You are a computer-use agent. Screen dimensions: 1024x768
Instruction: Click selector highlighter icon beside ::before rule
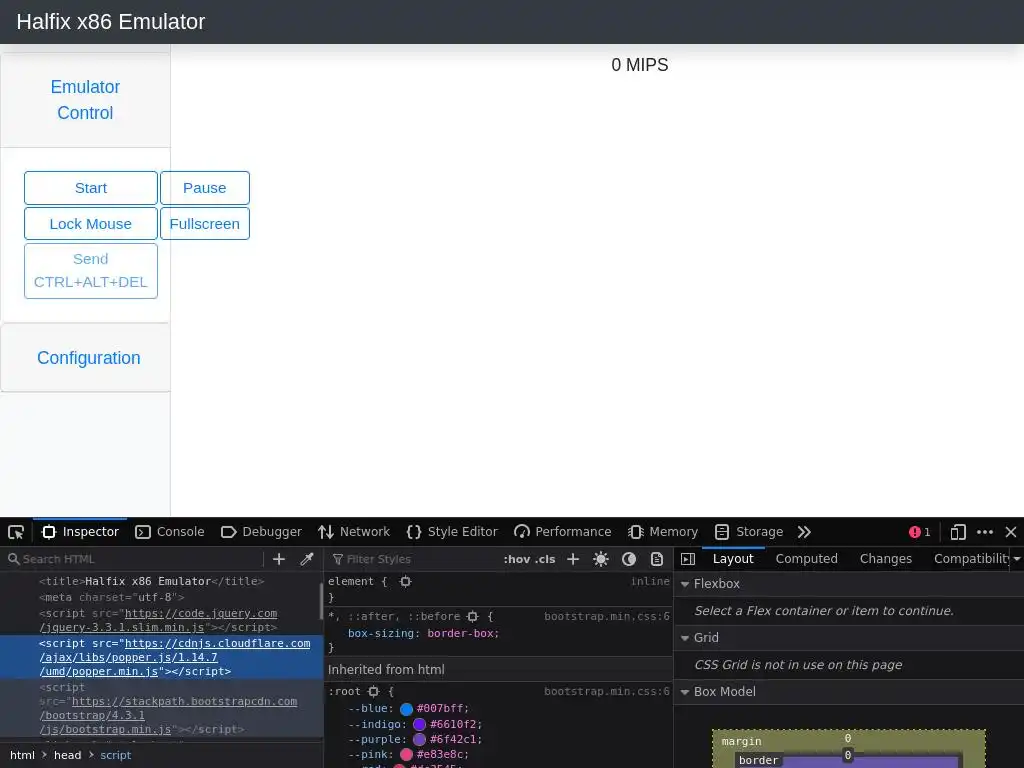tap(473, 616)
